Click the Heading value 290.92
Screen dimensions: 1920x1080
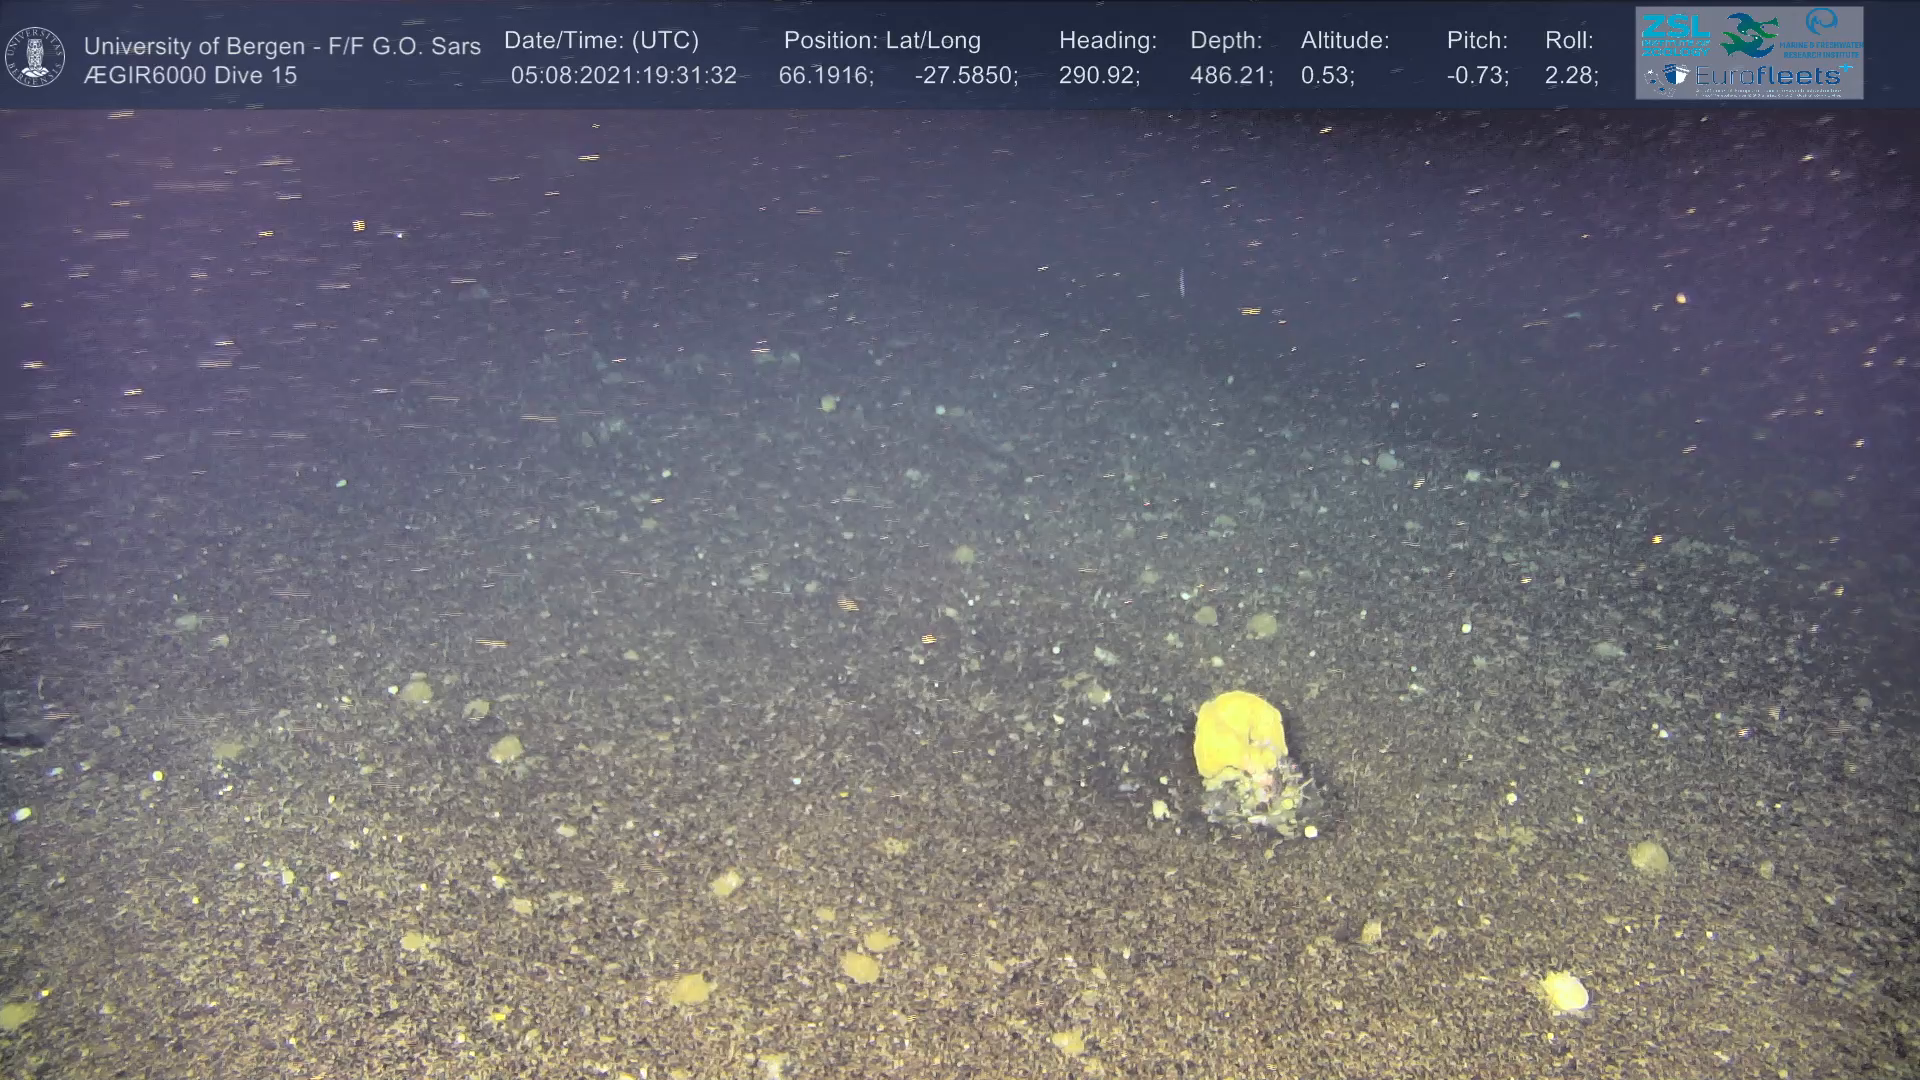coord(1098,76)
